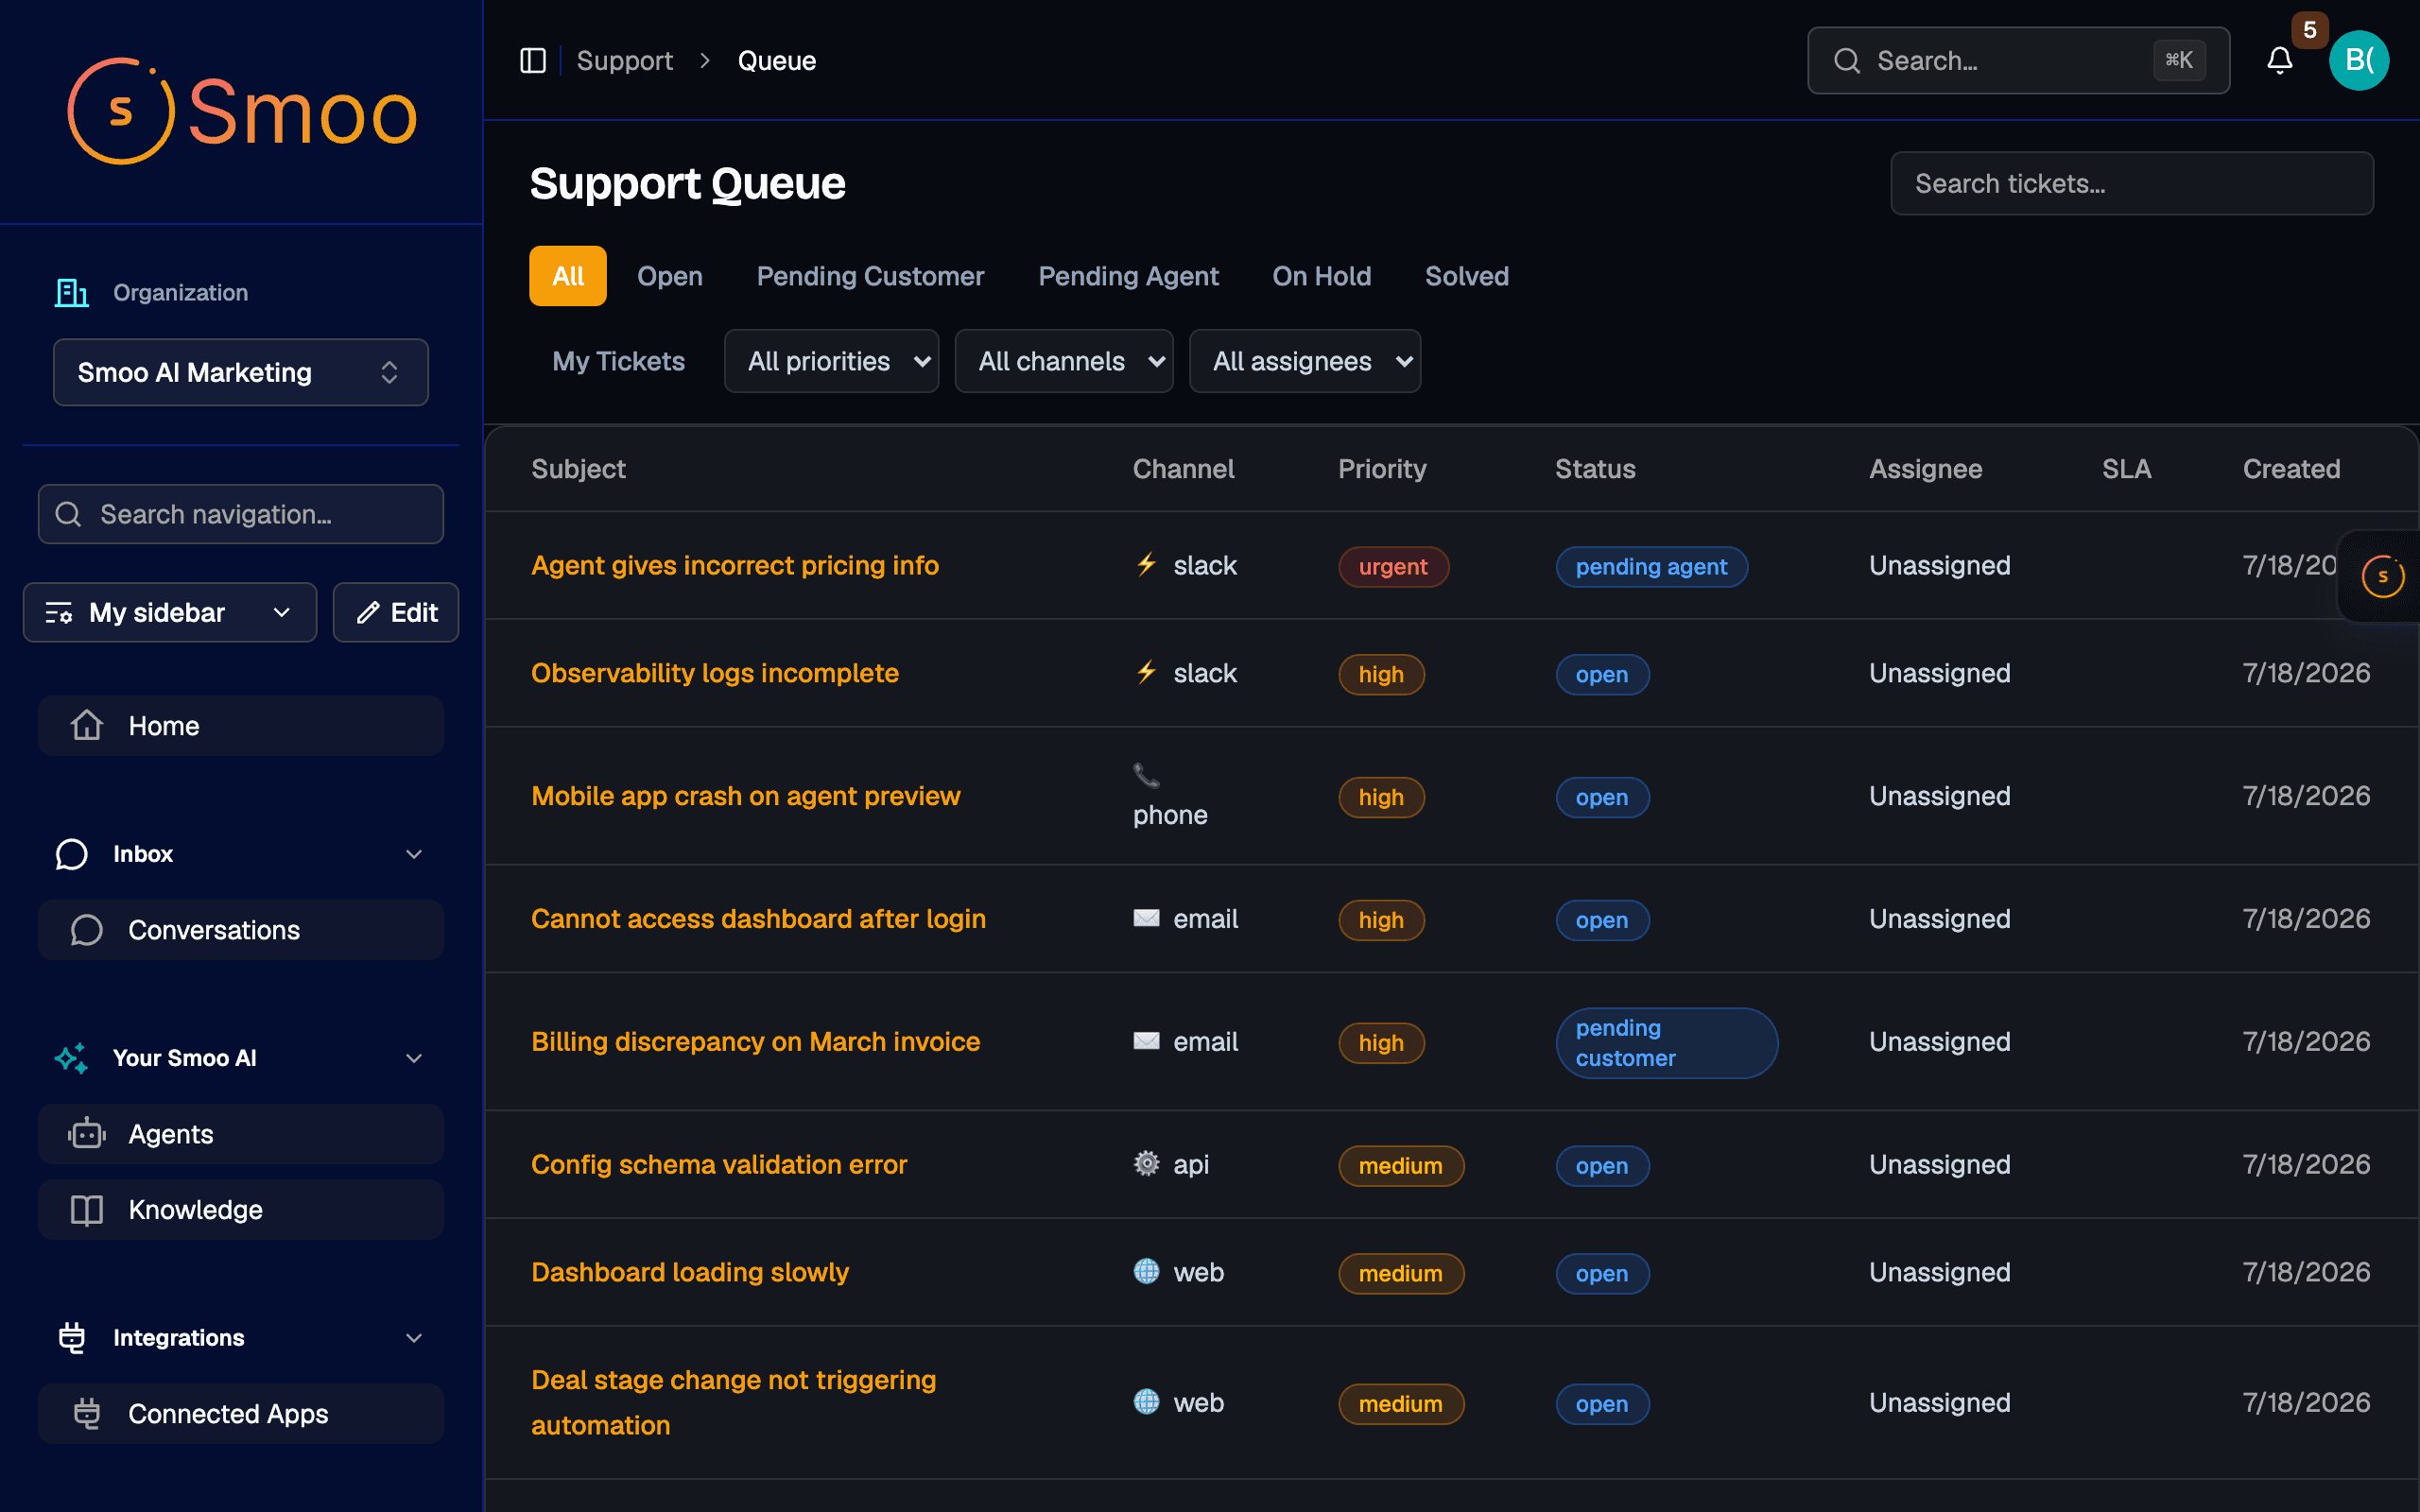The width and height of the screenshot is (2420, 1512).
Task: Toggle the sidebar panel icon
Action: coord(533,61)
